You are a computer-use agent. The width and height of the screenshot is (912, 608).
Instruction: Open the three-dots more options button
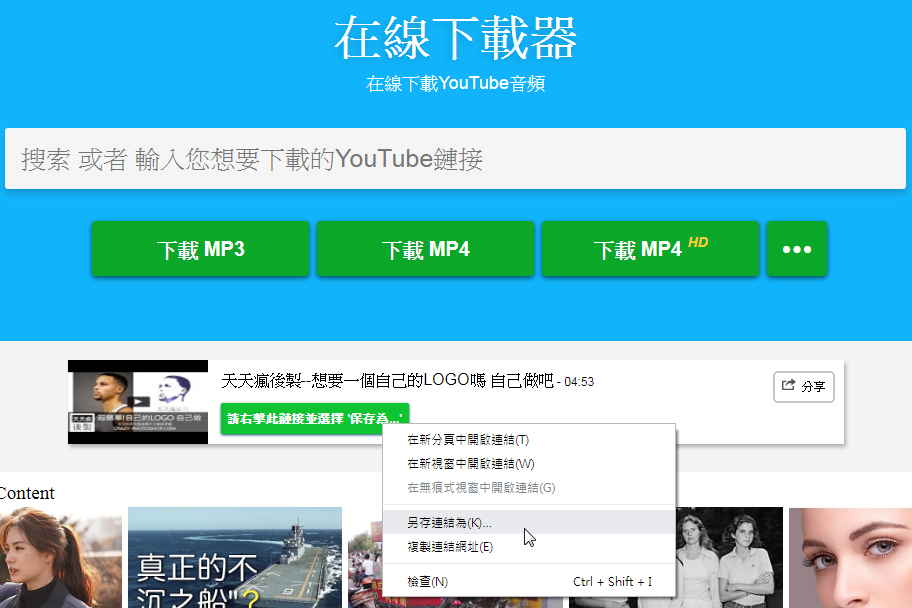[797, 249]
